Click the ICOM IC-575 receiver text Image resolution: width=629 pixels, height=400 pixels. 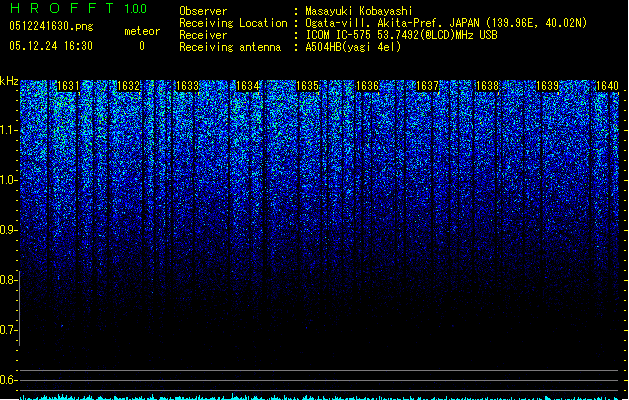401,35
